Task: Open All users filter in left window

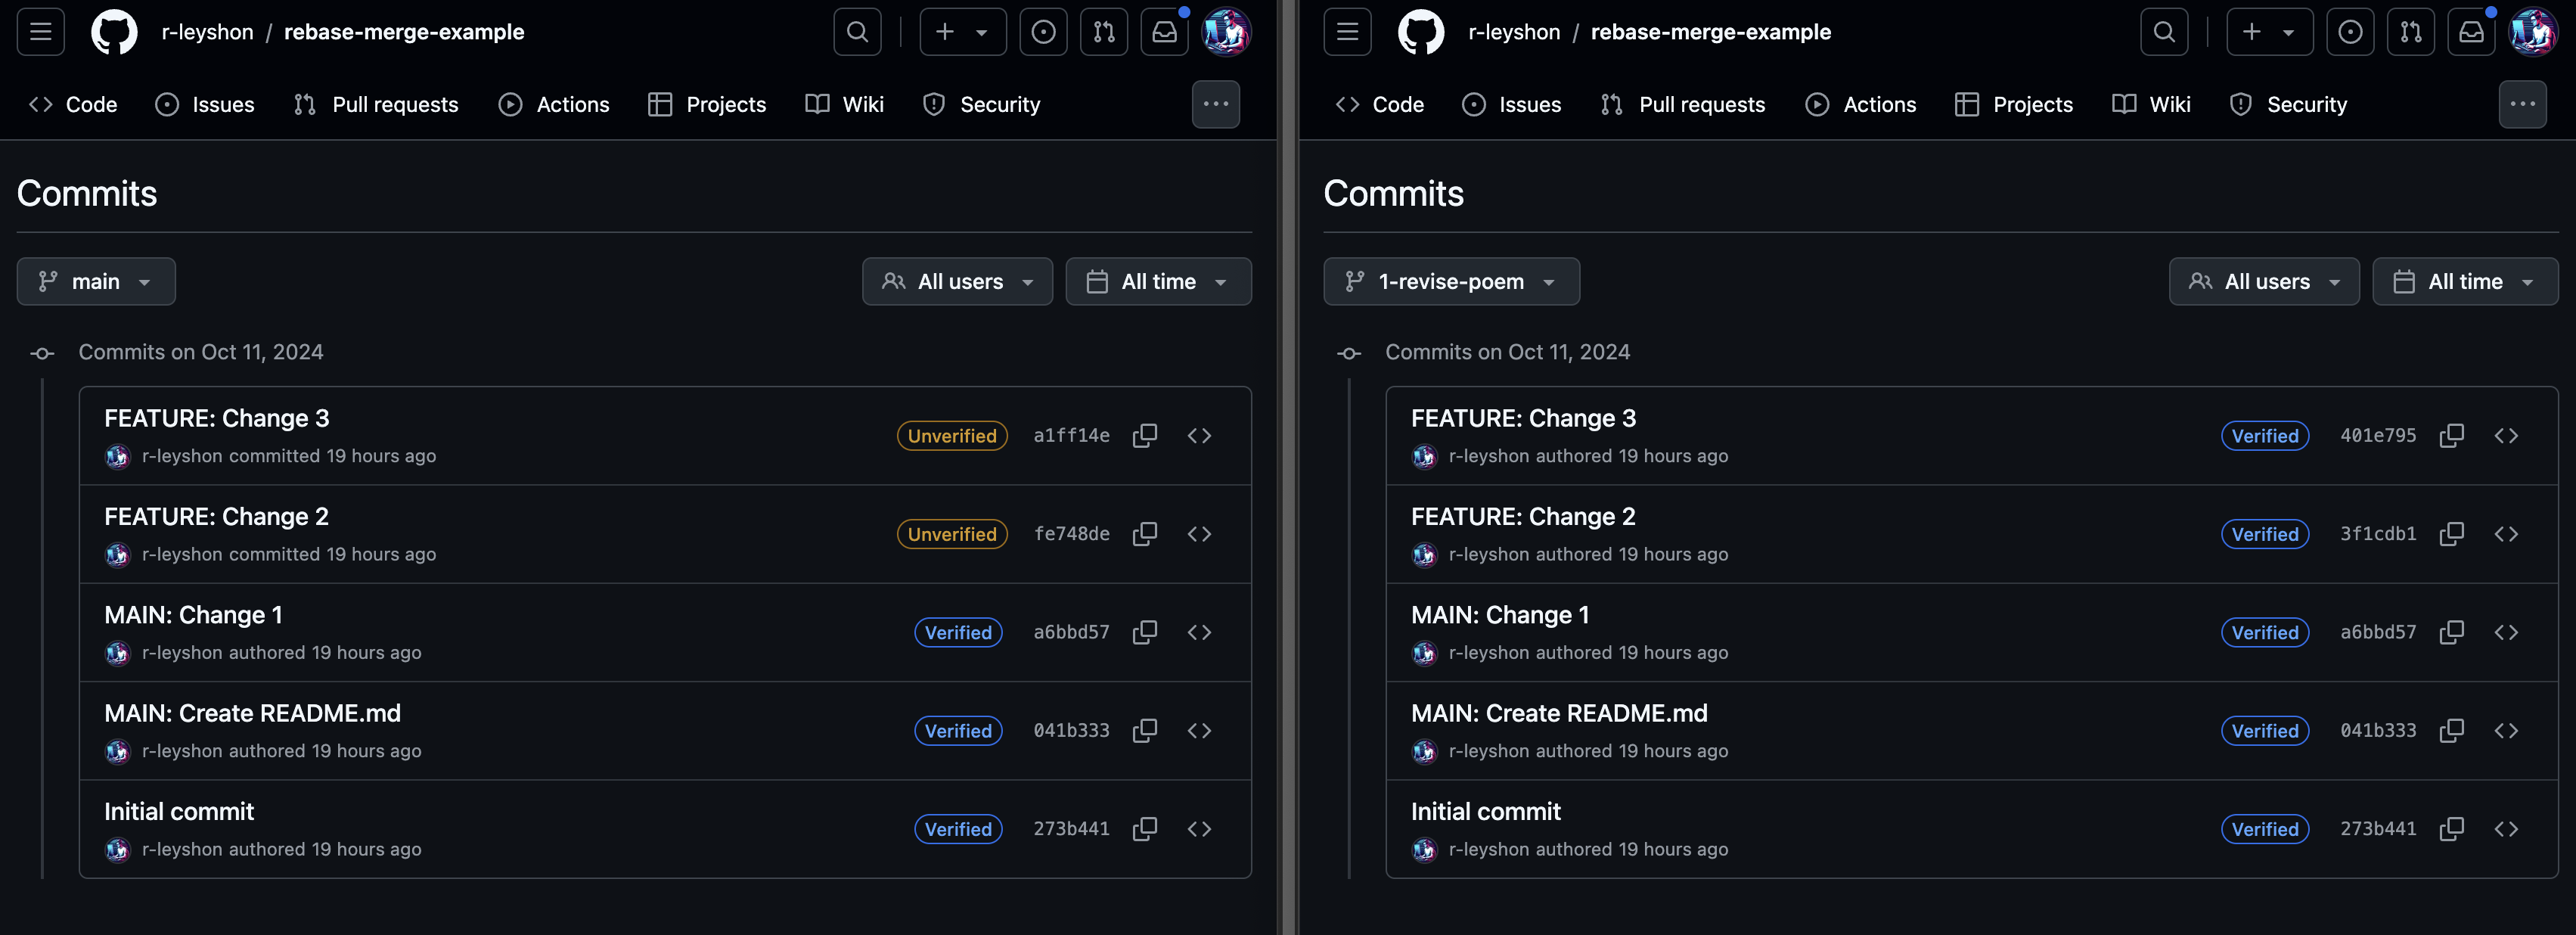Action: click(957, 282)
